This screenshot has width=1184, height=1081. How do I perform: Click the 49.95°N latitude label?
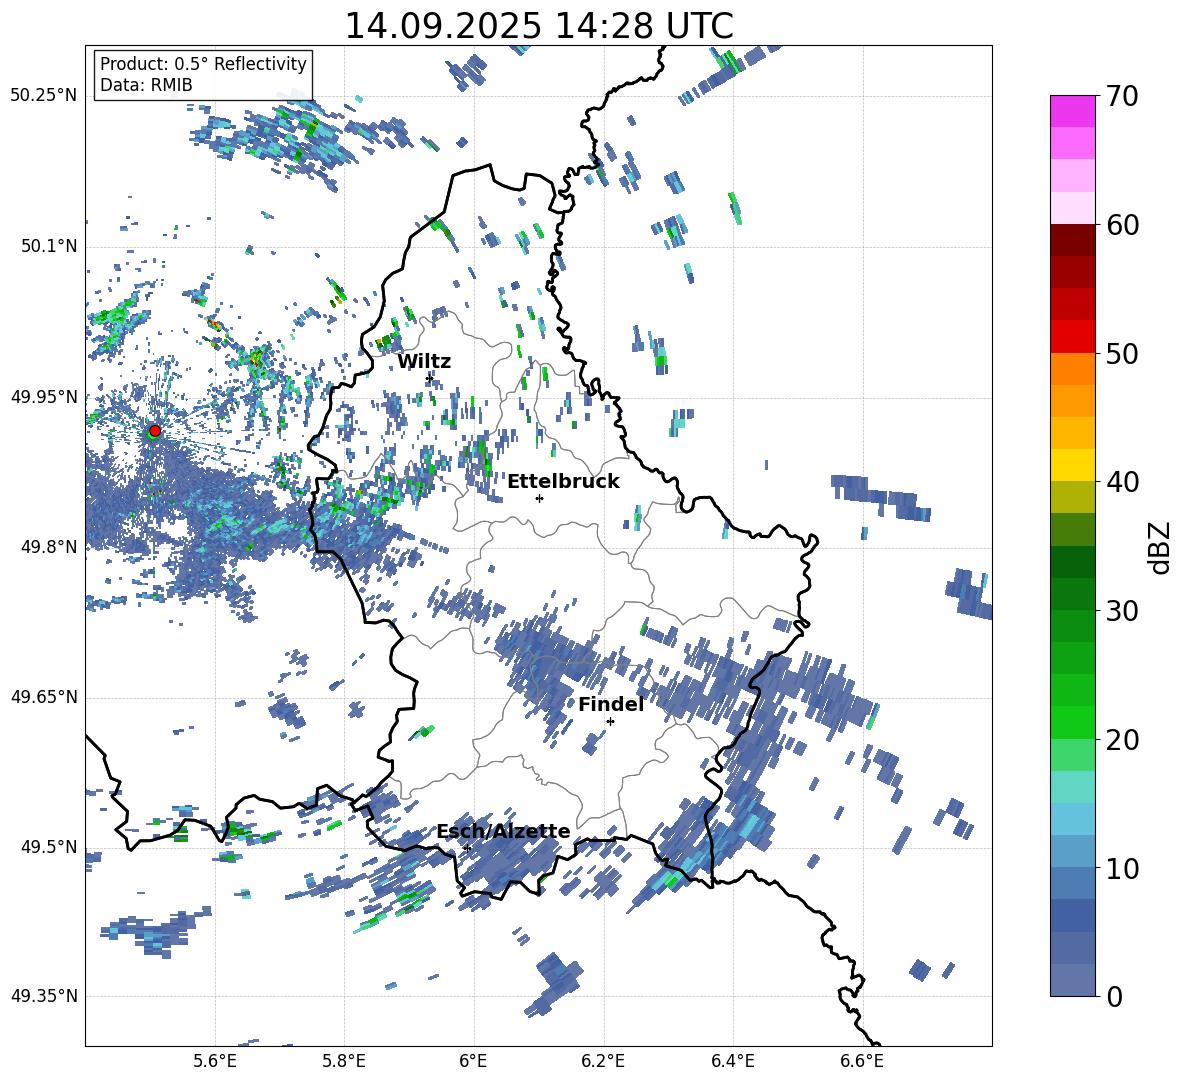point(44,397)
